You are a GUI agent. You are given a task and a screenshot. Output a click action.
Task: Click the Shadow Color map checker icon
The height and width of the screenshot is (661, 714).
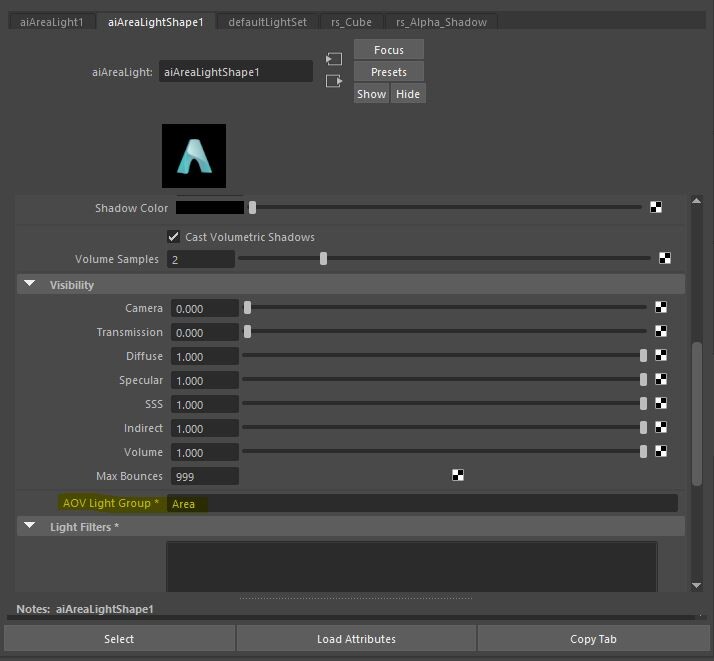click(x=656, y=208)
